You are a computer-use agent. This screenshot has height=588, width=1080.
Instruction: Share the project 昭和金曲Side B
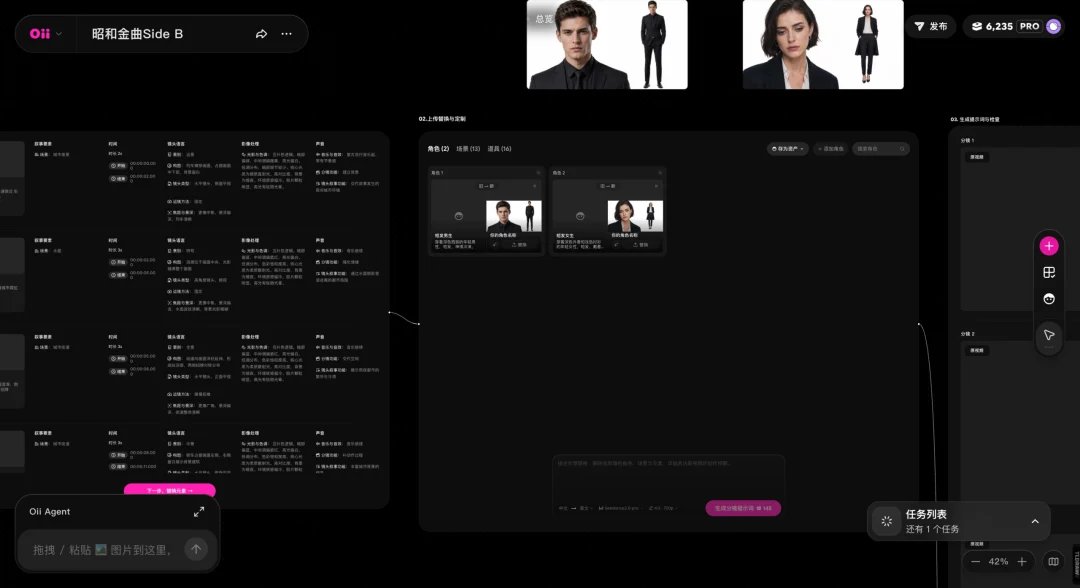coord(261,34)
